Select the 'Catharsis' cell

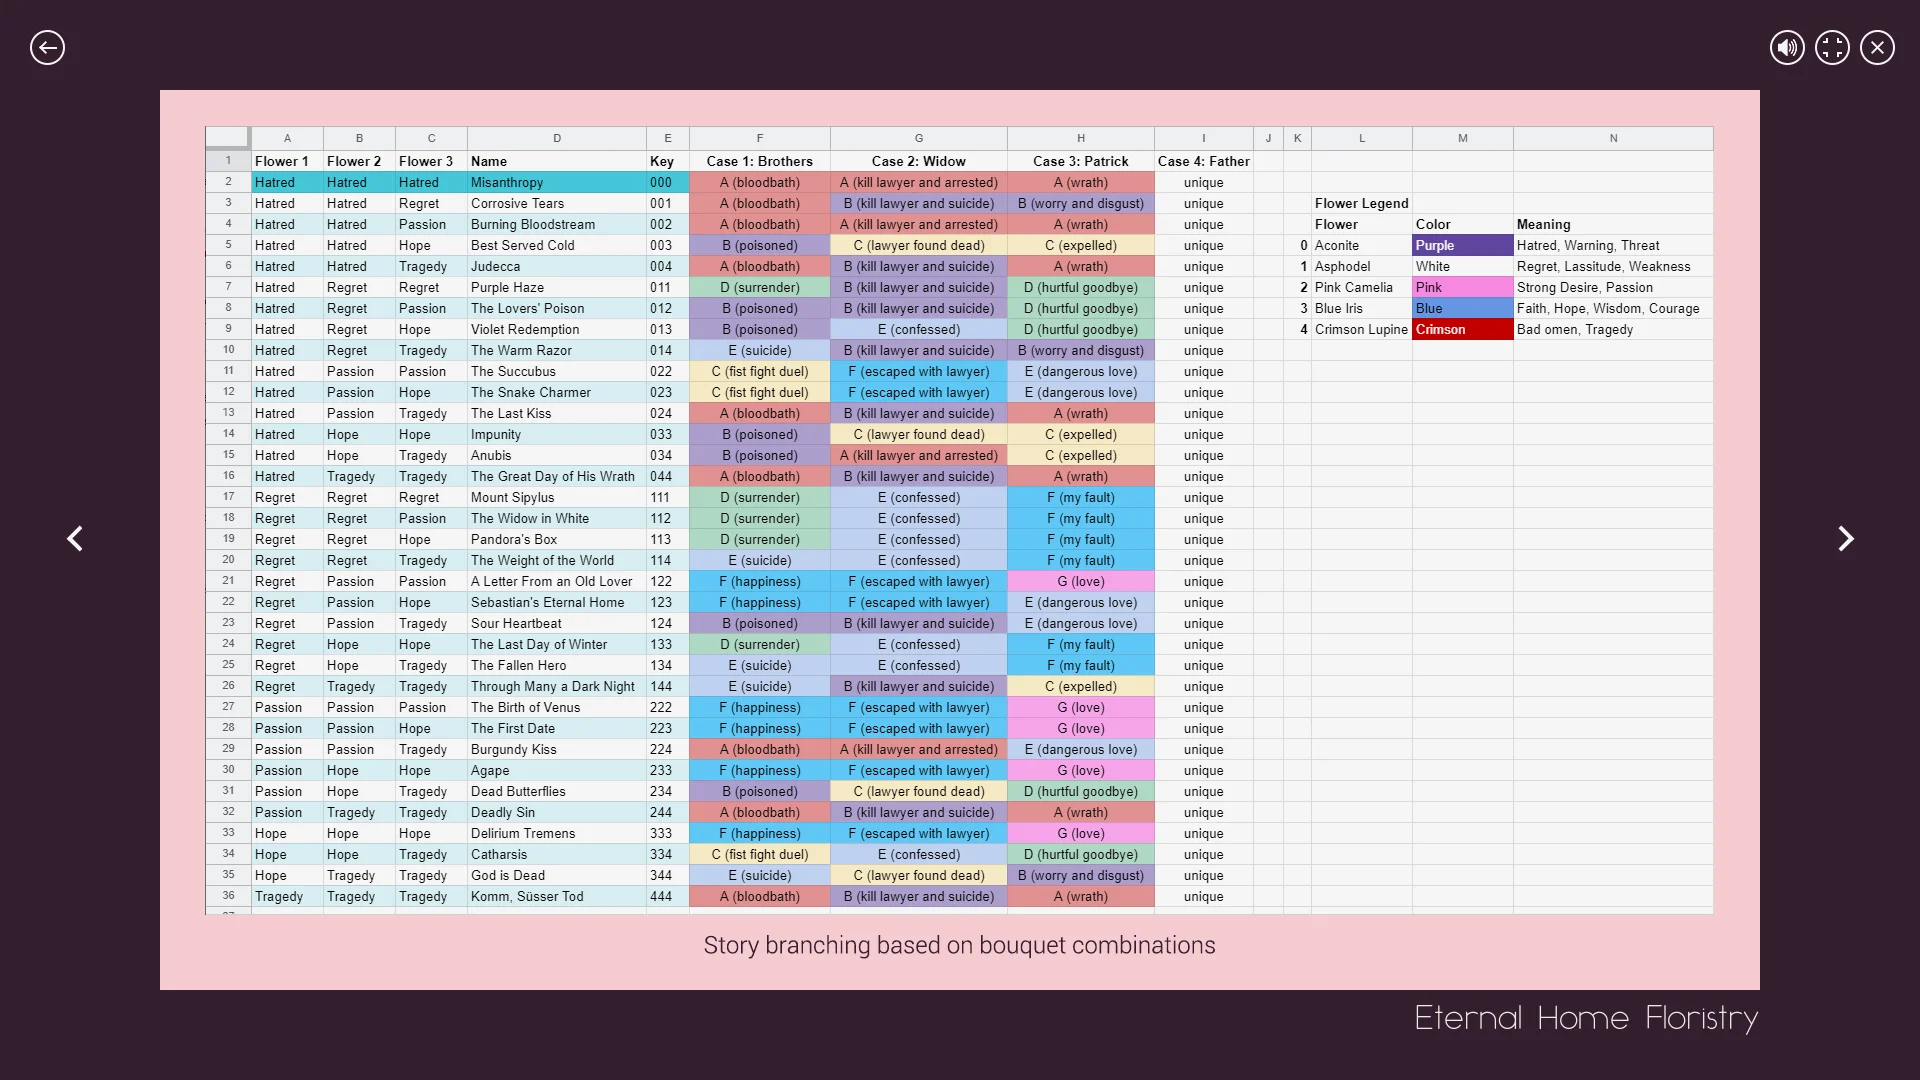coord(556,854)
